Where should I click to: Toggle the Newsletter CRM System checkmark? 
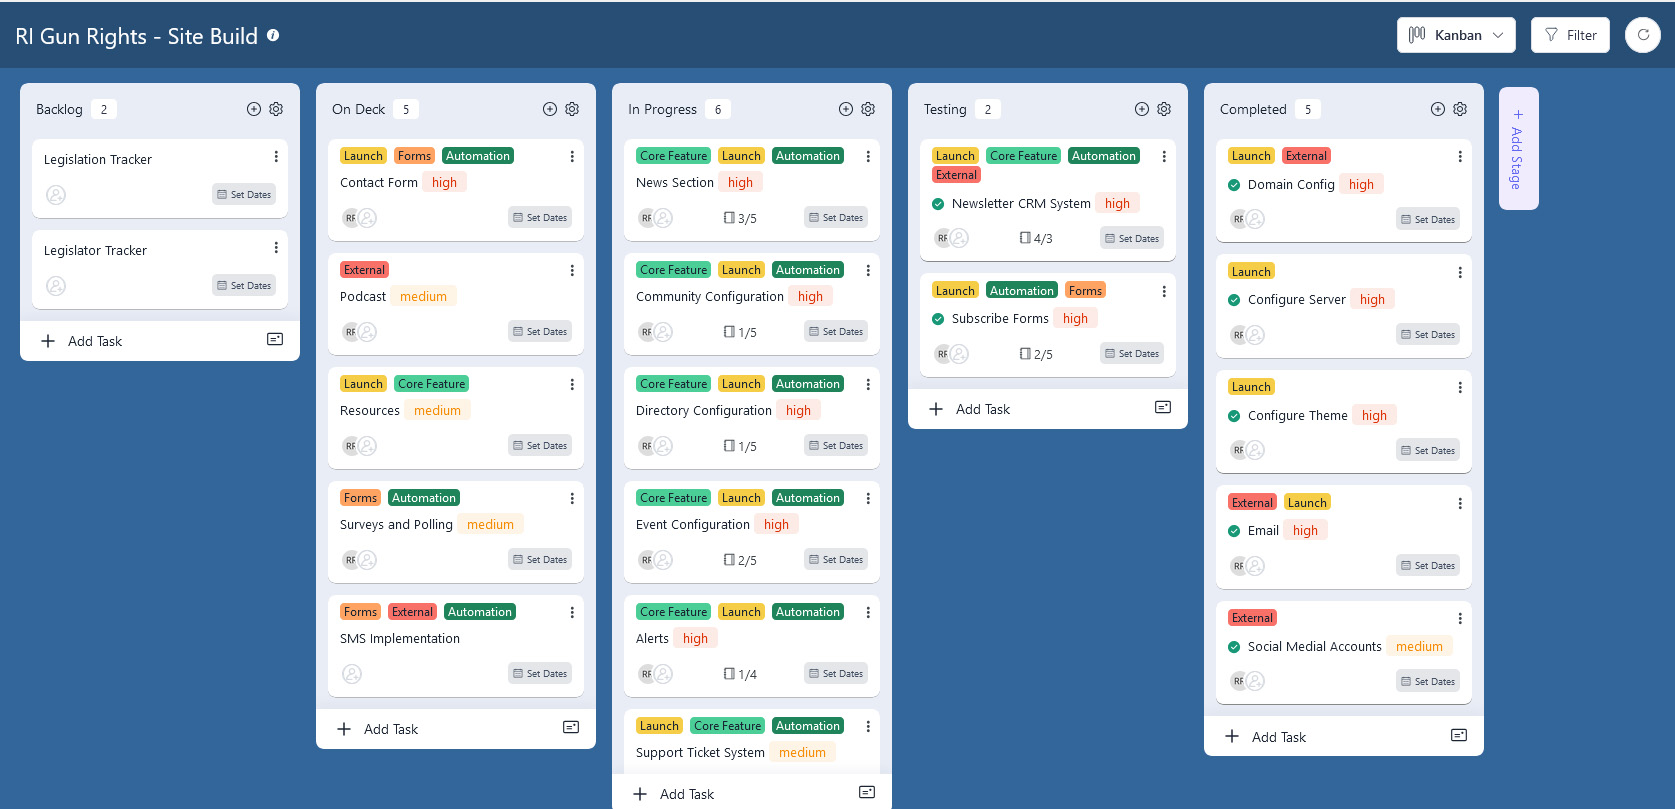point(938,204)
